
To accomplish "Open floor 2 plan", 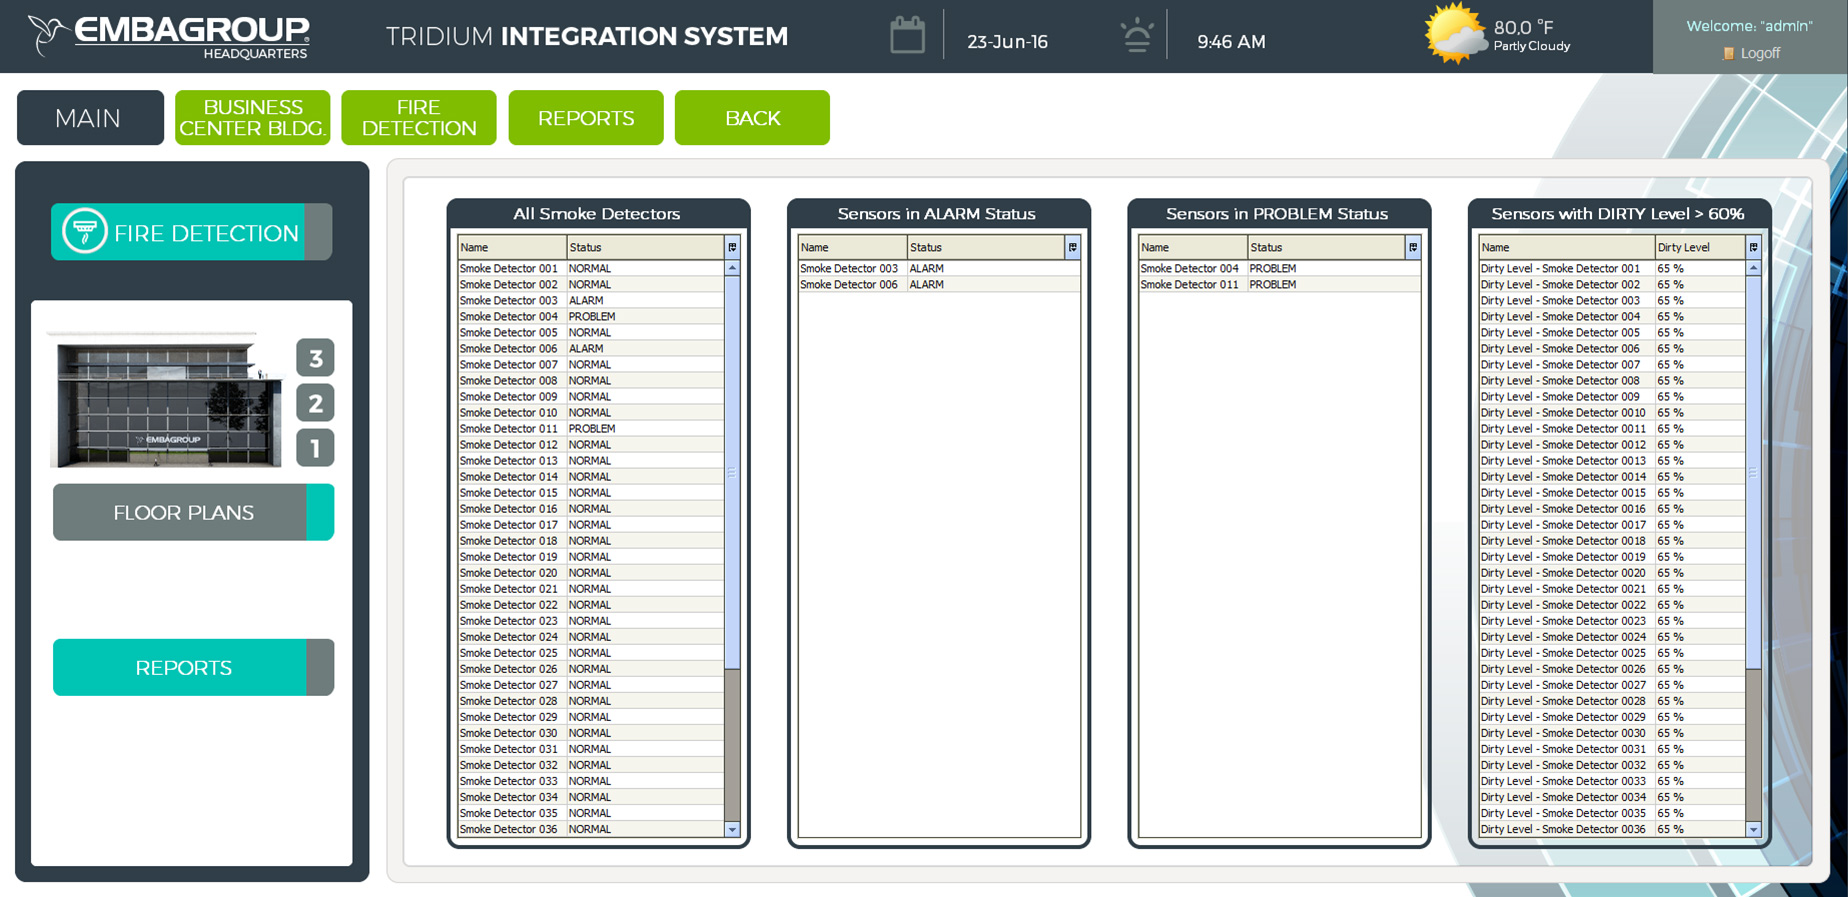I will 315,403.
